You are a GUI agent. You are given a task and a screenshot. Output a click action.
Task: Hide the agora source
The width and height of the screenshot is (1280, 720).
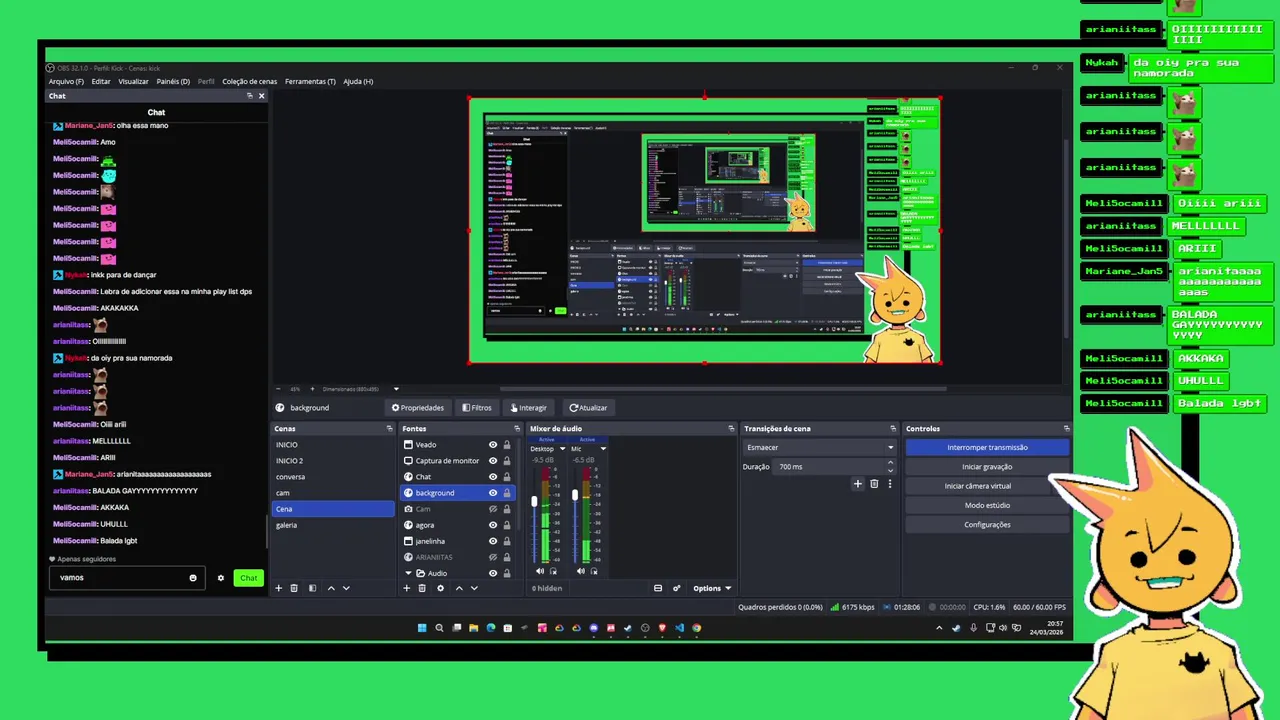pyautogui.click(x=493, y=525)
